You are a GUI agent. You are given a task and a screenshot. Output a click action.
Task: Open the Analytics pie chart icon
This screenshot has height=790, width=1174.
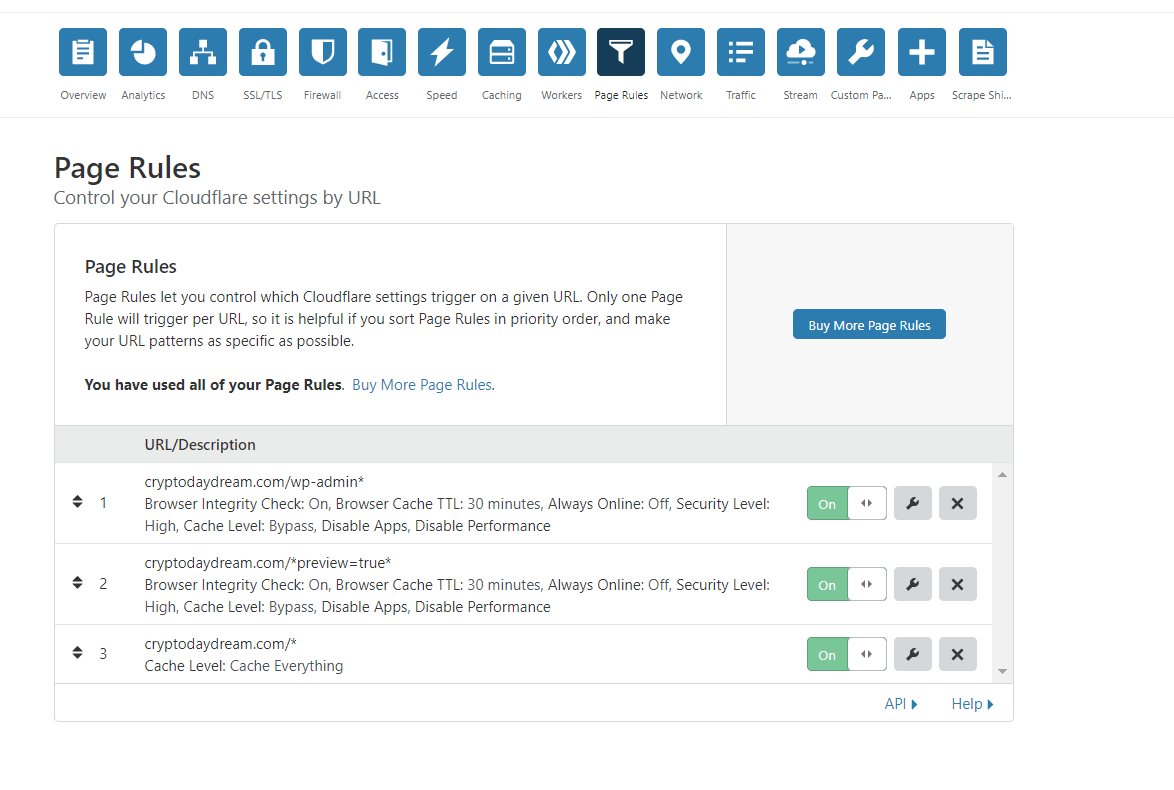[x=143, y=52]
